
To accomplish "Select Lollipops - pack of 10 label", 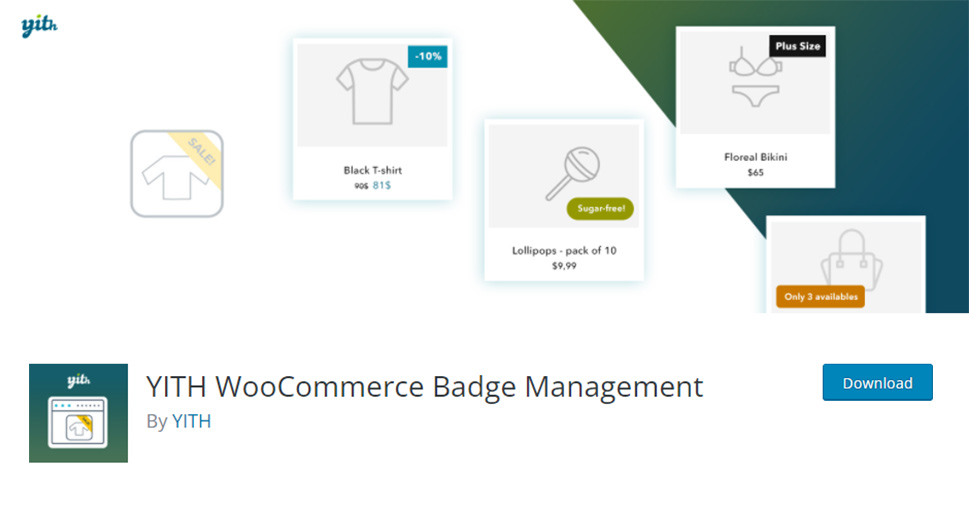I will point(564,250).
